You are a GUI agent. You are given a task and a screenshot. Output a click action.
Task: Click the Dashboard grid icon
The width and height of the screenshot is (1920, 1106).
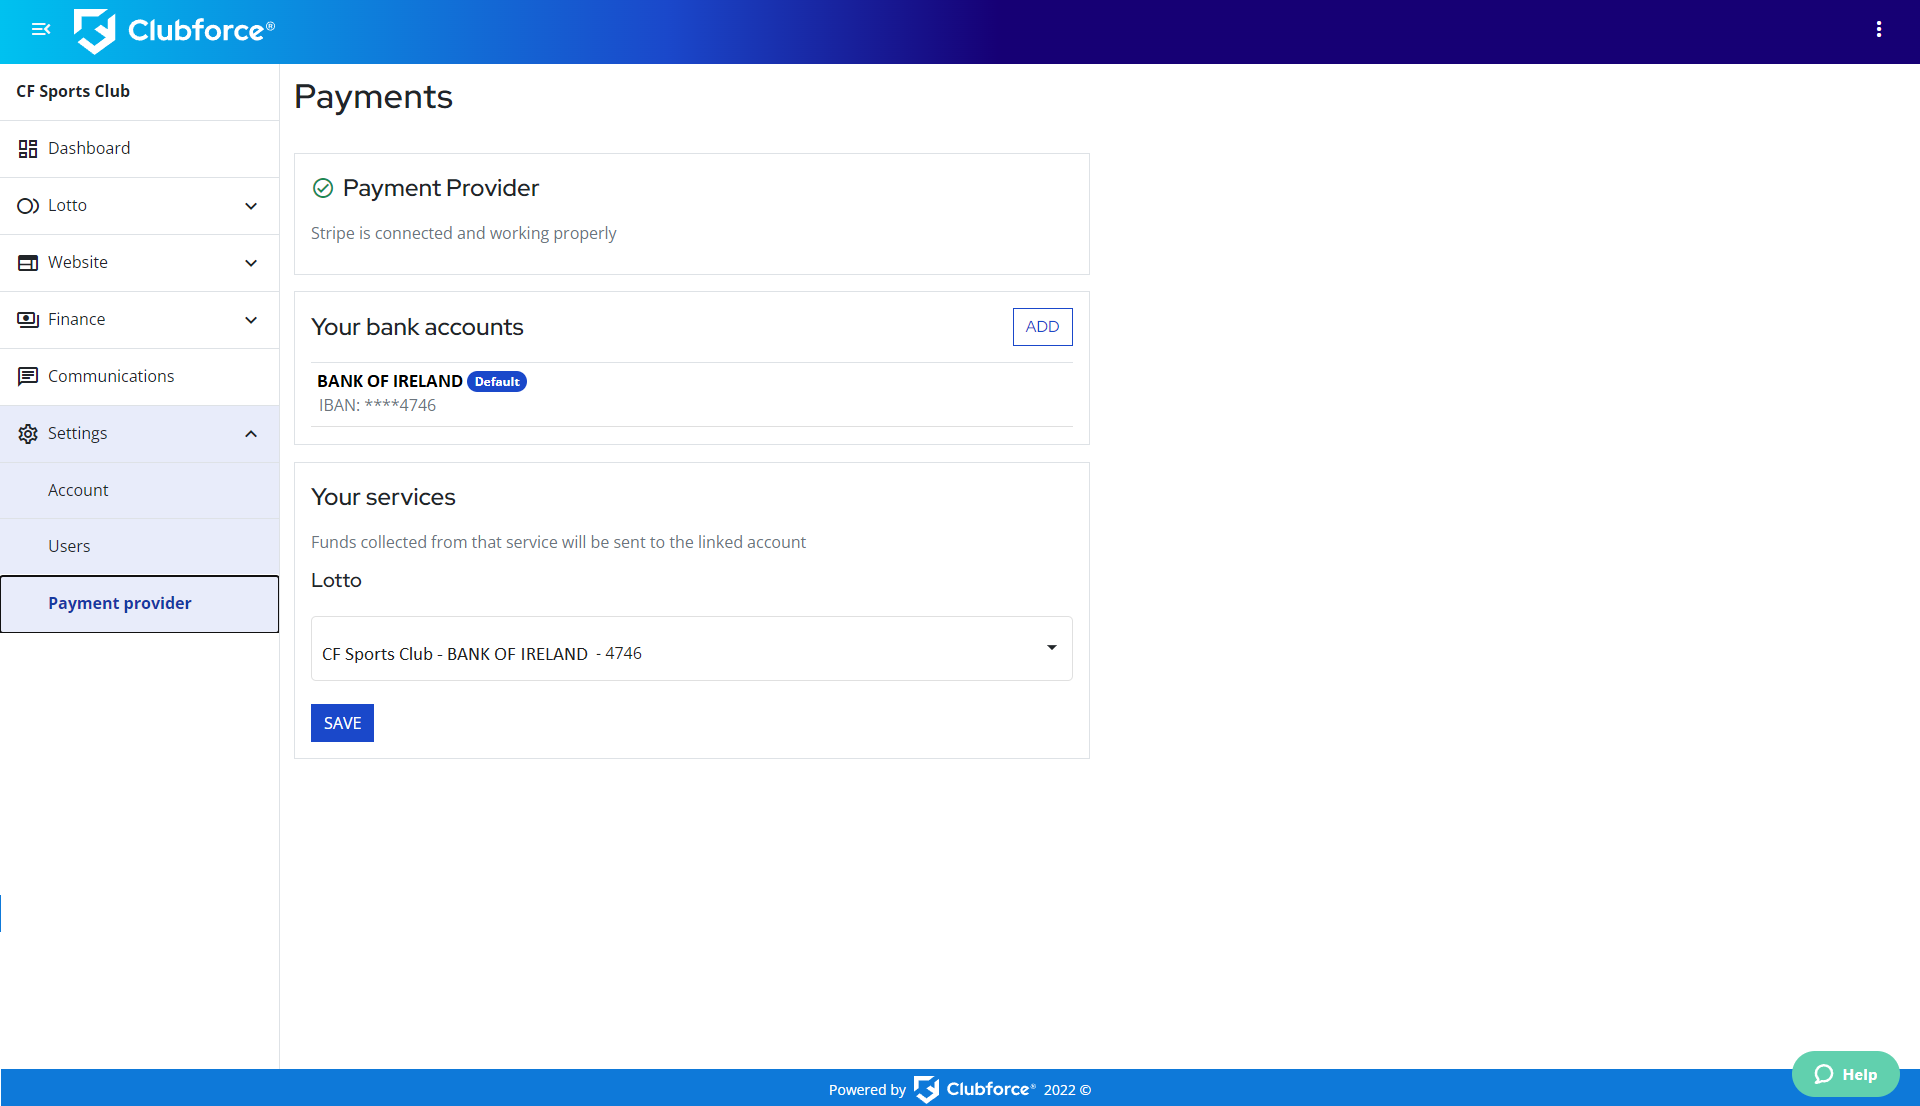(28, 149)
